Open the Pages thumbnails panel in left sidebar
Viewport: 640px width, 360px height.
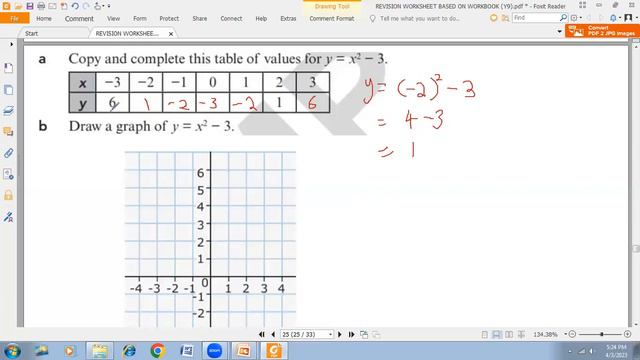click(x=8, y=90)
